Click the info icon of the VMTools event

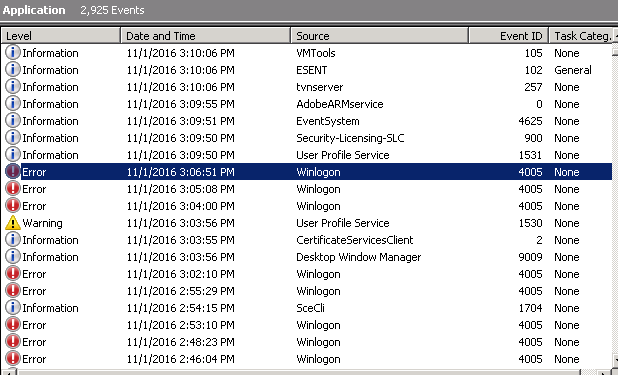pos(13,52)
